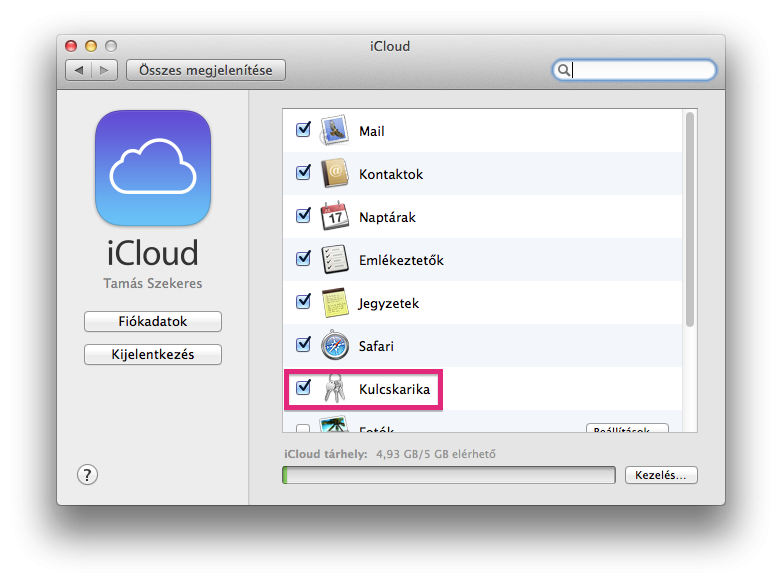The width and height of the screenshot is (782, 584).
Task: Click Összes megjelenítése button
Action: click(205, 70)
